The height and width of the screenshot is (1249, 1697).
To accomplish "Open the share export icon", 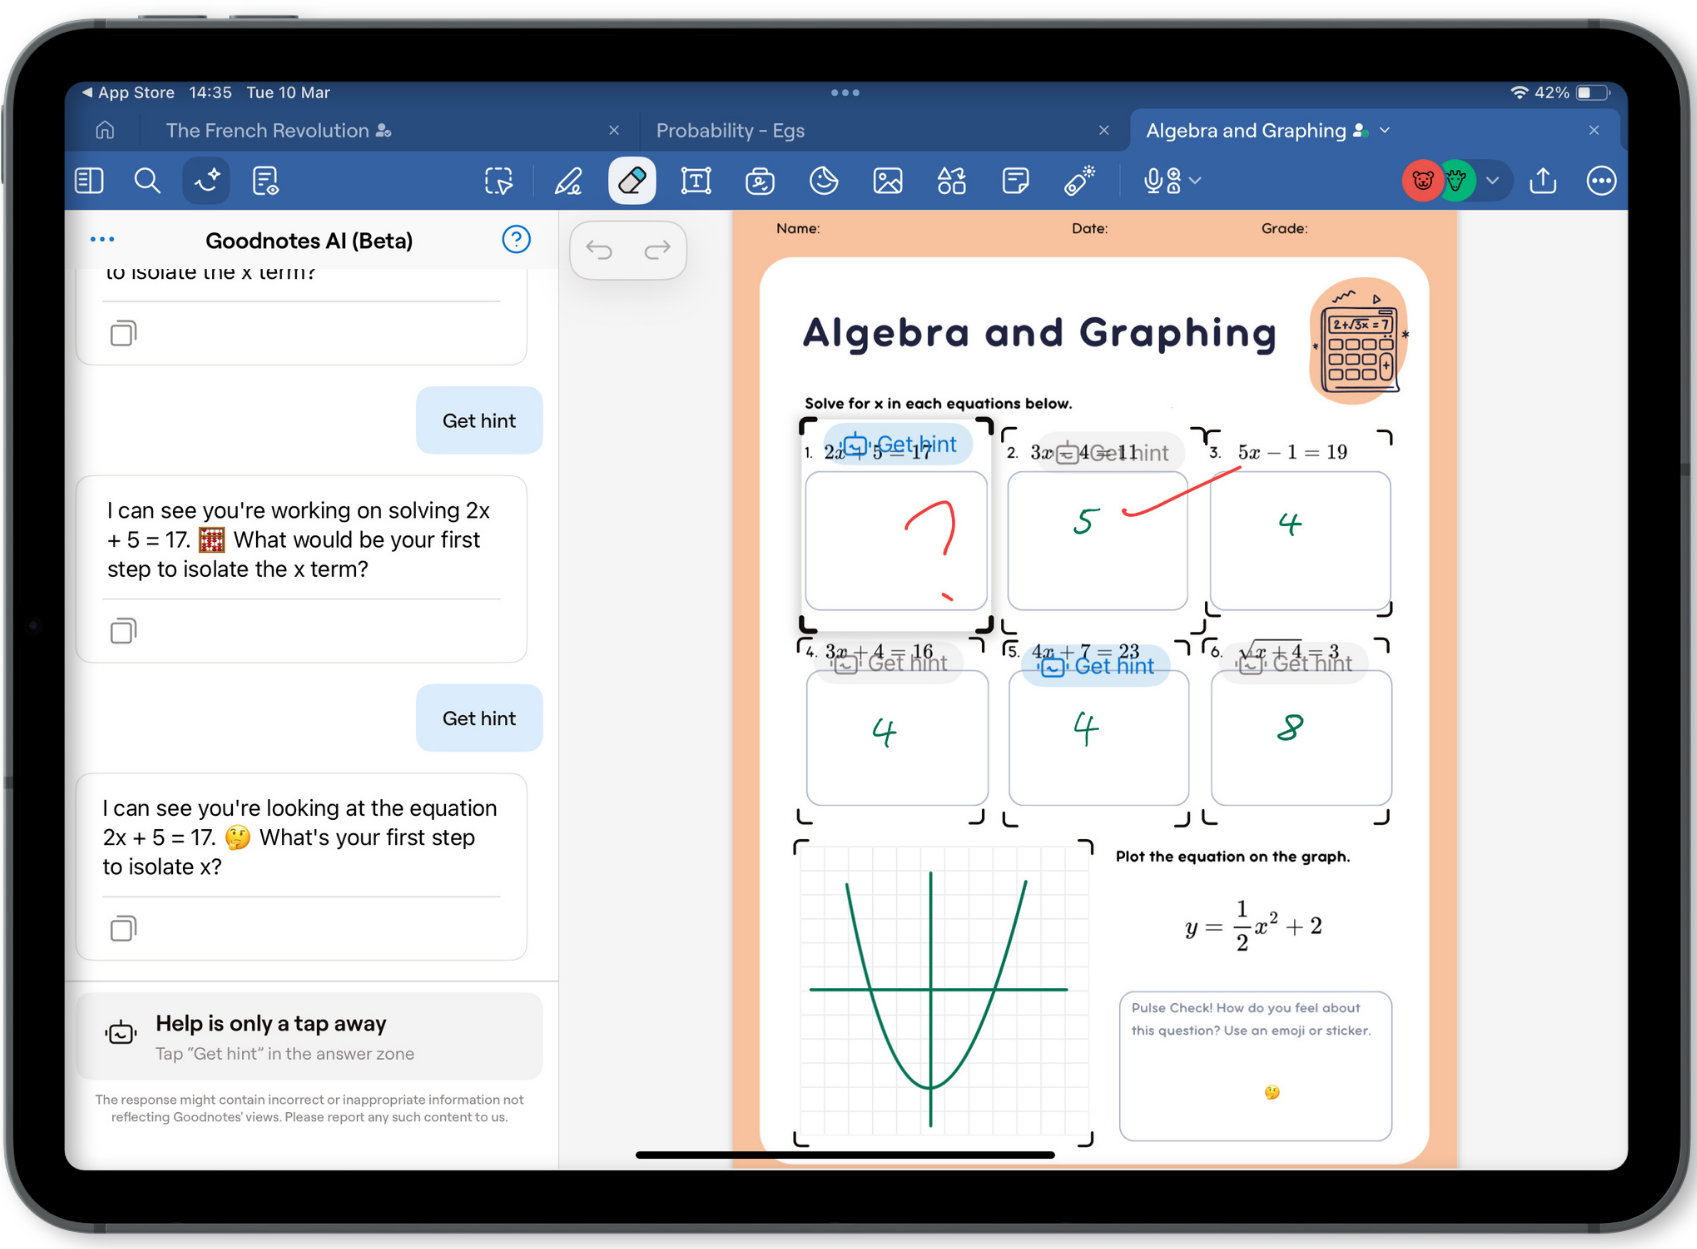I will [1543, 181].
